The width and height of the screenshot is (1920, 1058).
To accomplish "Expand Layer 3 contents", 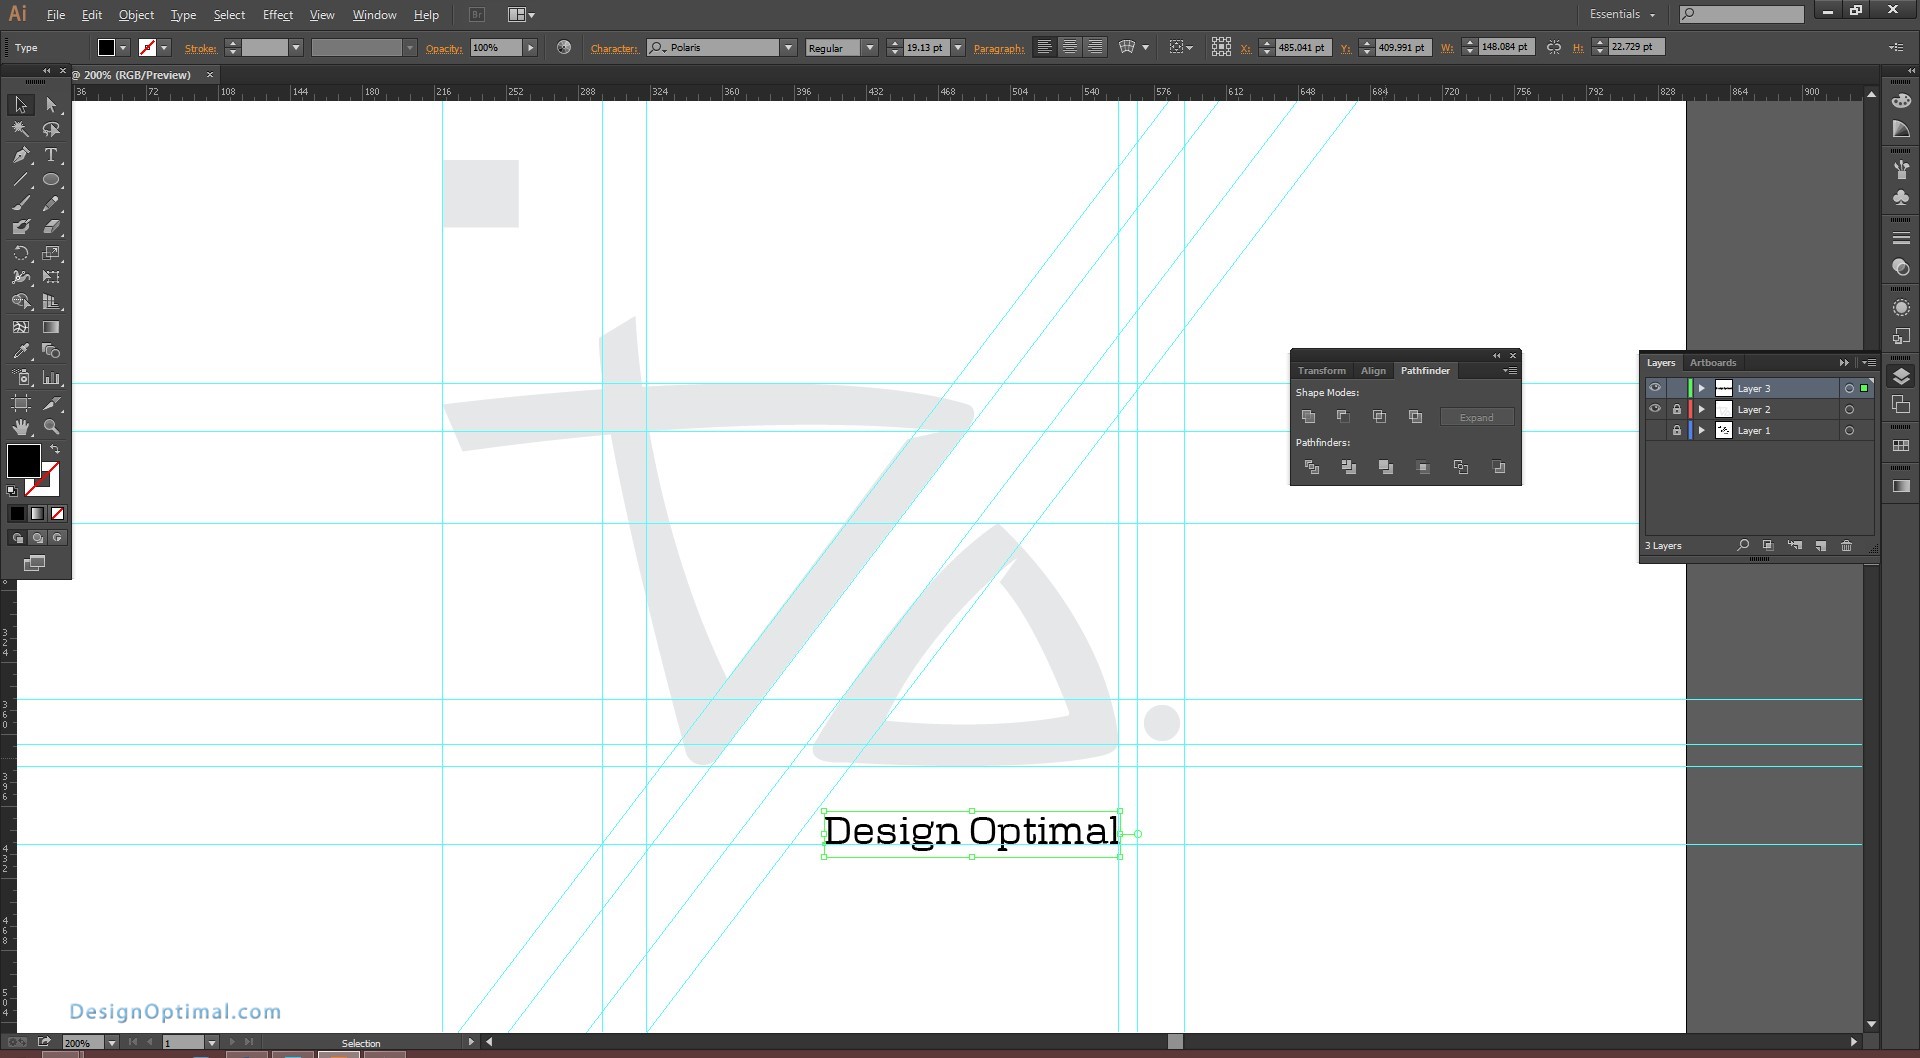I will click(1702, 388).
